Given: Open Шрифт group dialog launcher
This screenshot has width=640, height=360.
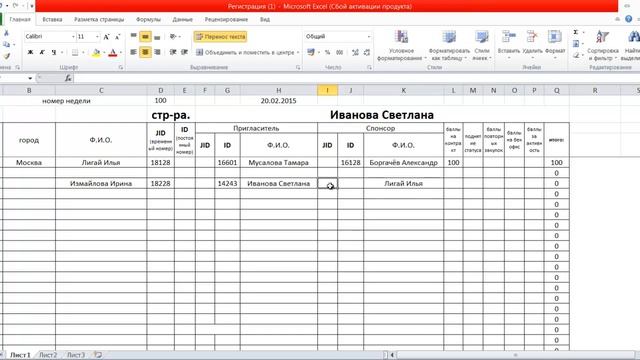Looking at the screenshot, I should pyautogui.click(x=121, y=67).
